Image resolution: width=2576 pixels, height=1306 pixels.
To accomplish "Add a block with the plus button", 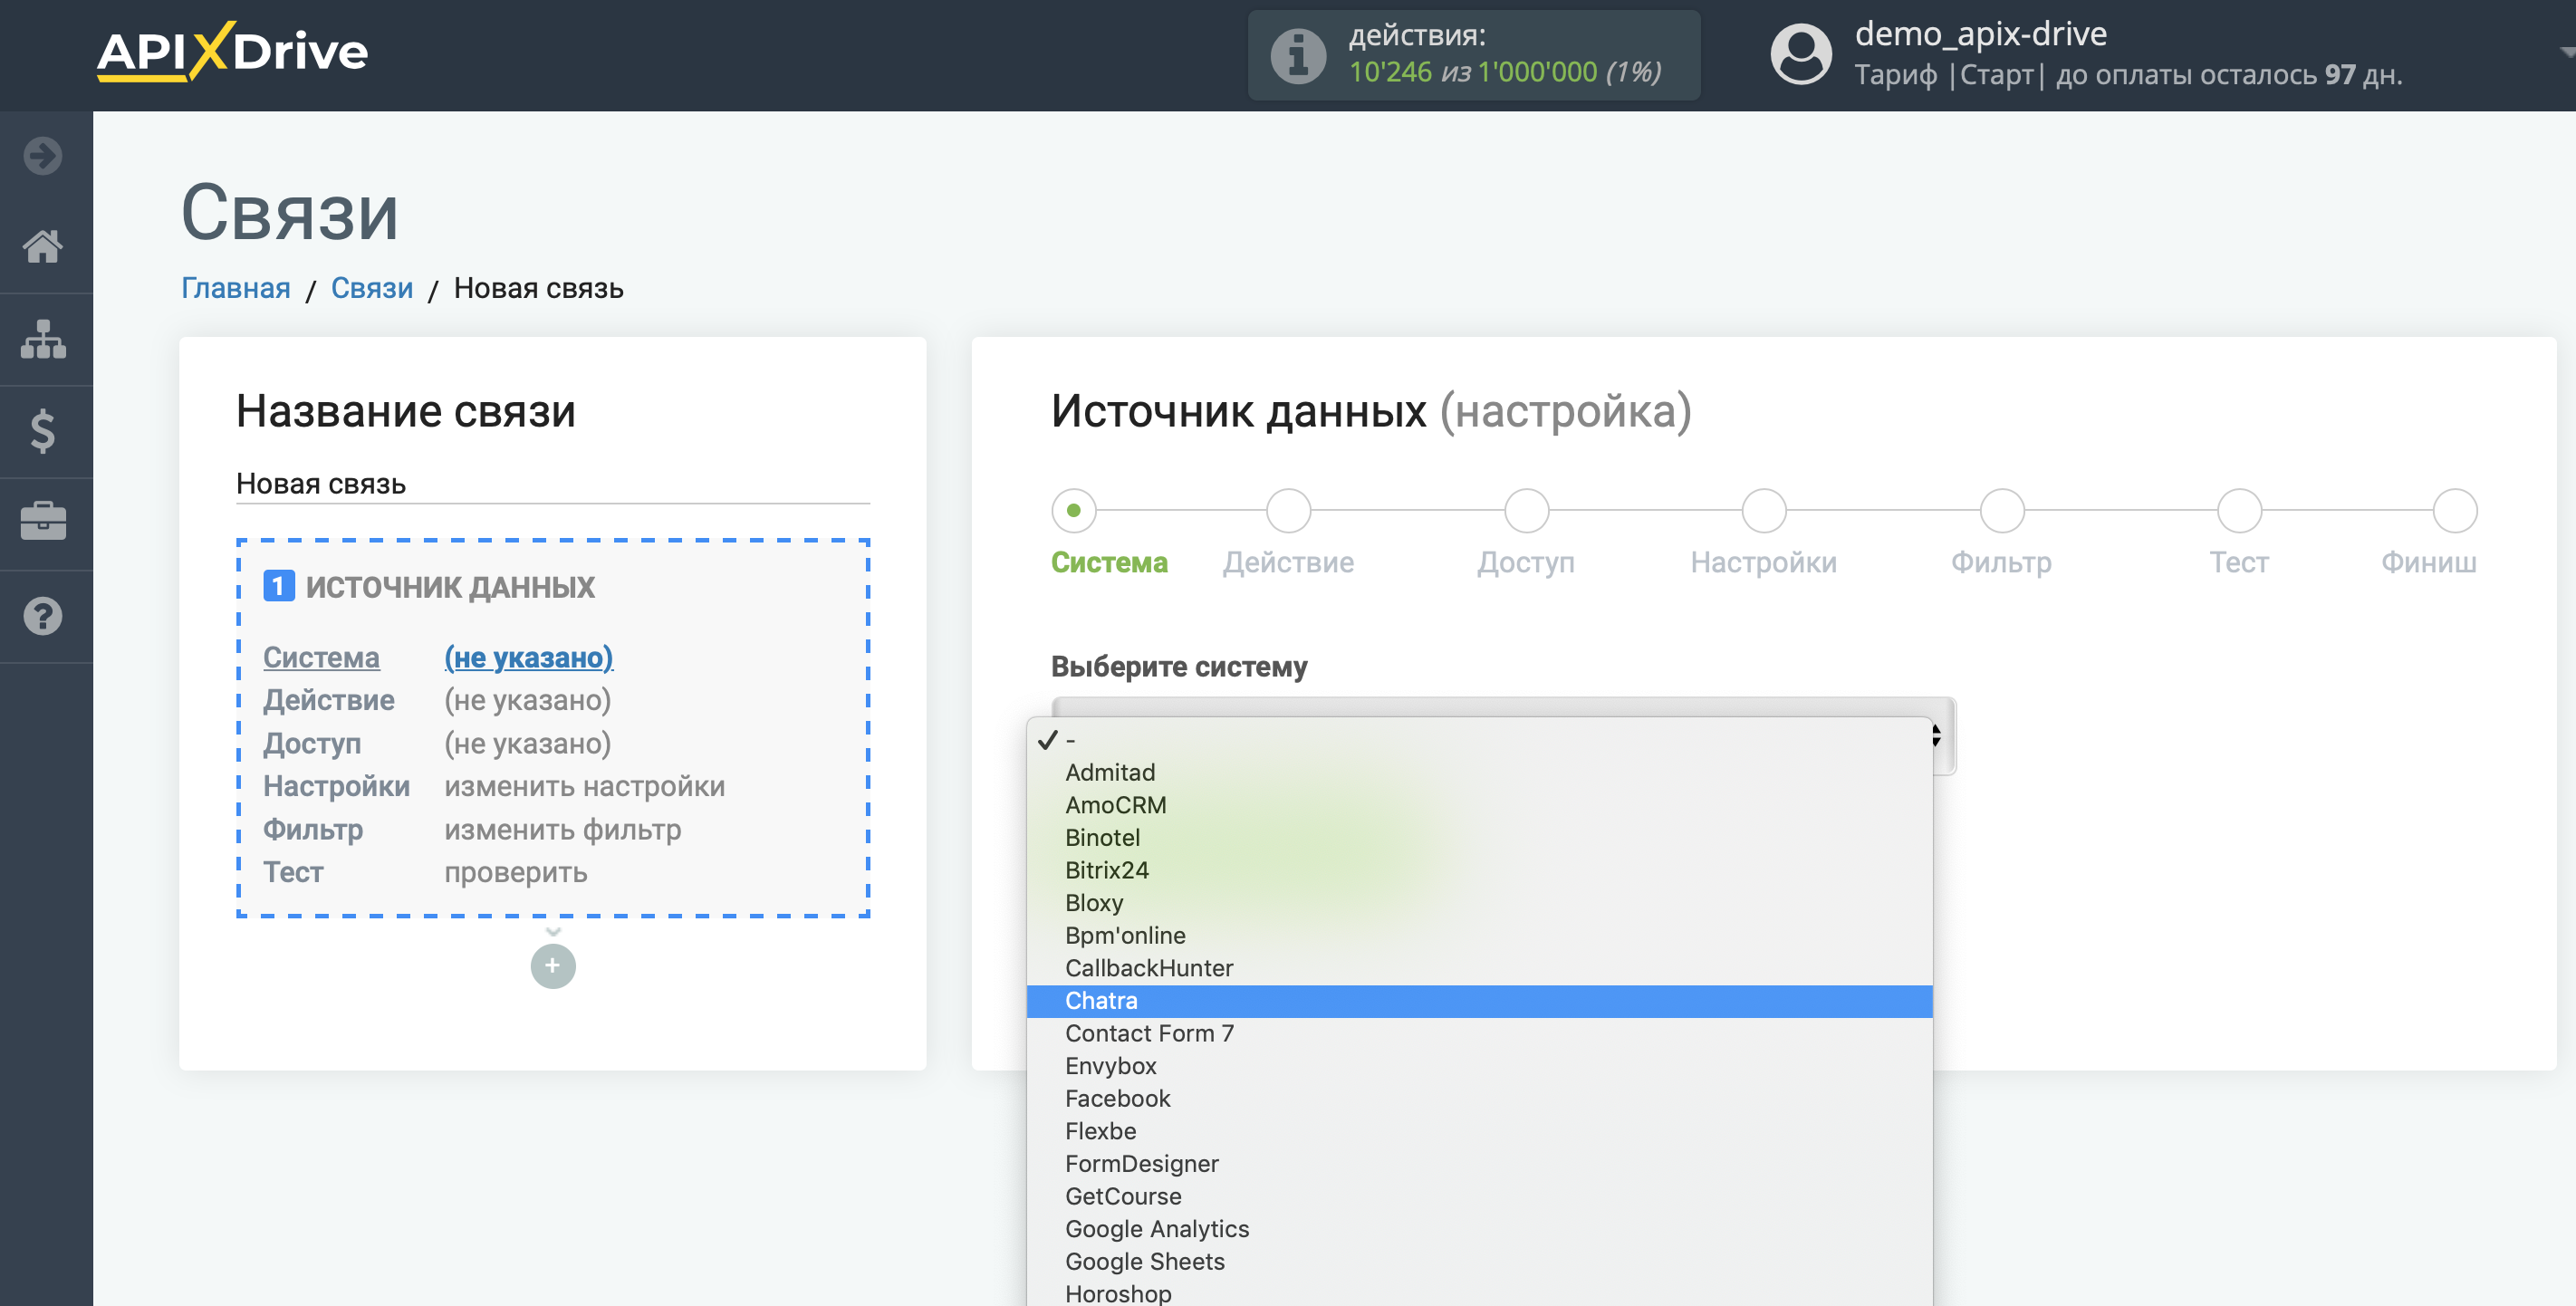I will coord(553,966).
